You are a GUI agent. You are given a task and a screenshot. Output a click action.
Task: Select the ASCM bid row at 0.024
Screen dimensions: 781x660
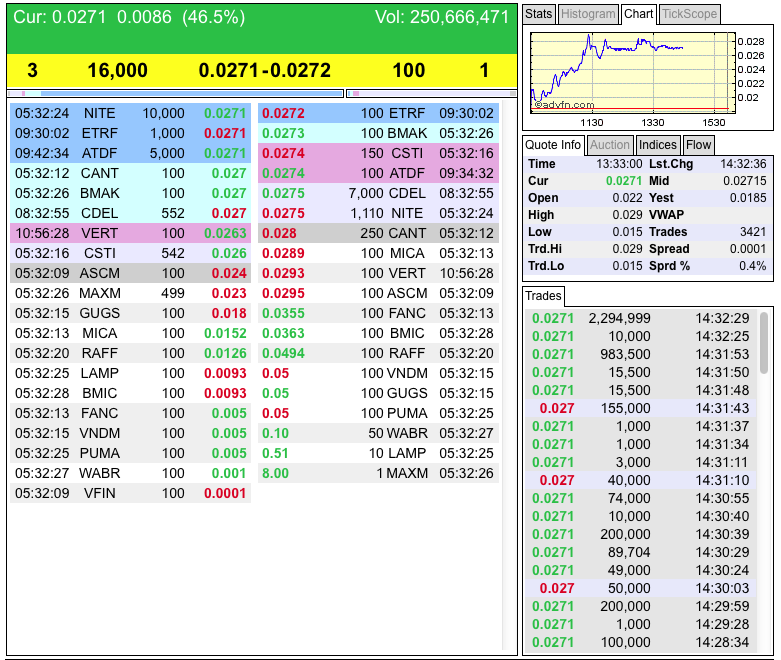pyautogui.click(x=130, y=273)
